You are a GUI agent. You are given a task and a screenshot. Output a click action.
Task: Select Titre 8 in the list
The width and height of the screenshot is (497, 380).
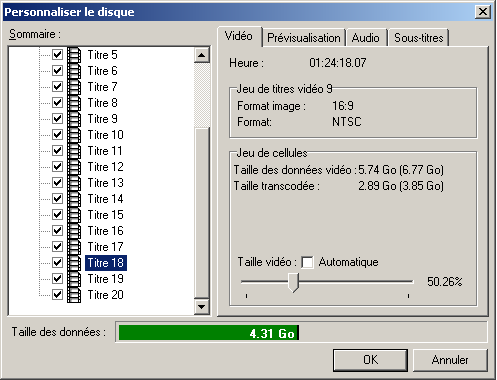[x=103, y=103]
